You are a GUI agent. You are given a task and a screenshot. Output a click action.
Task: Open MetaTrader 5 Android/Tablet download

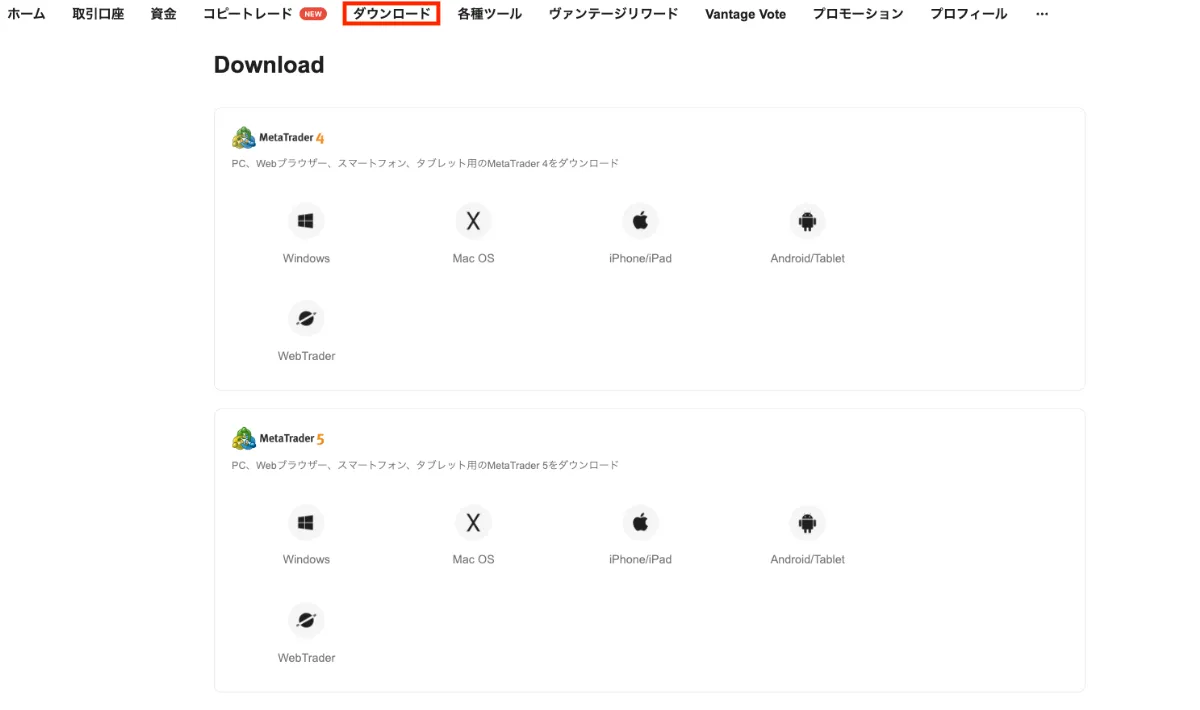click(x=807, y=522)
